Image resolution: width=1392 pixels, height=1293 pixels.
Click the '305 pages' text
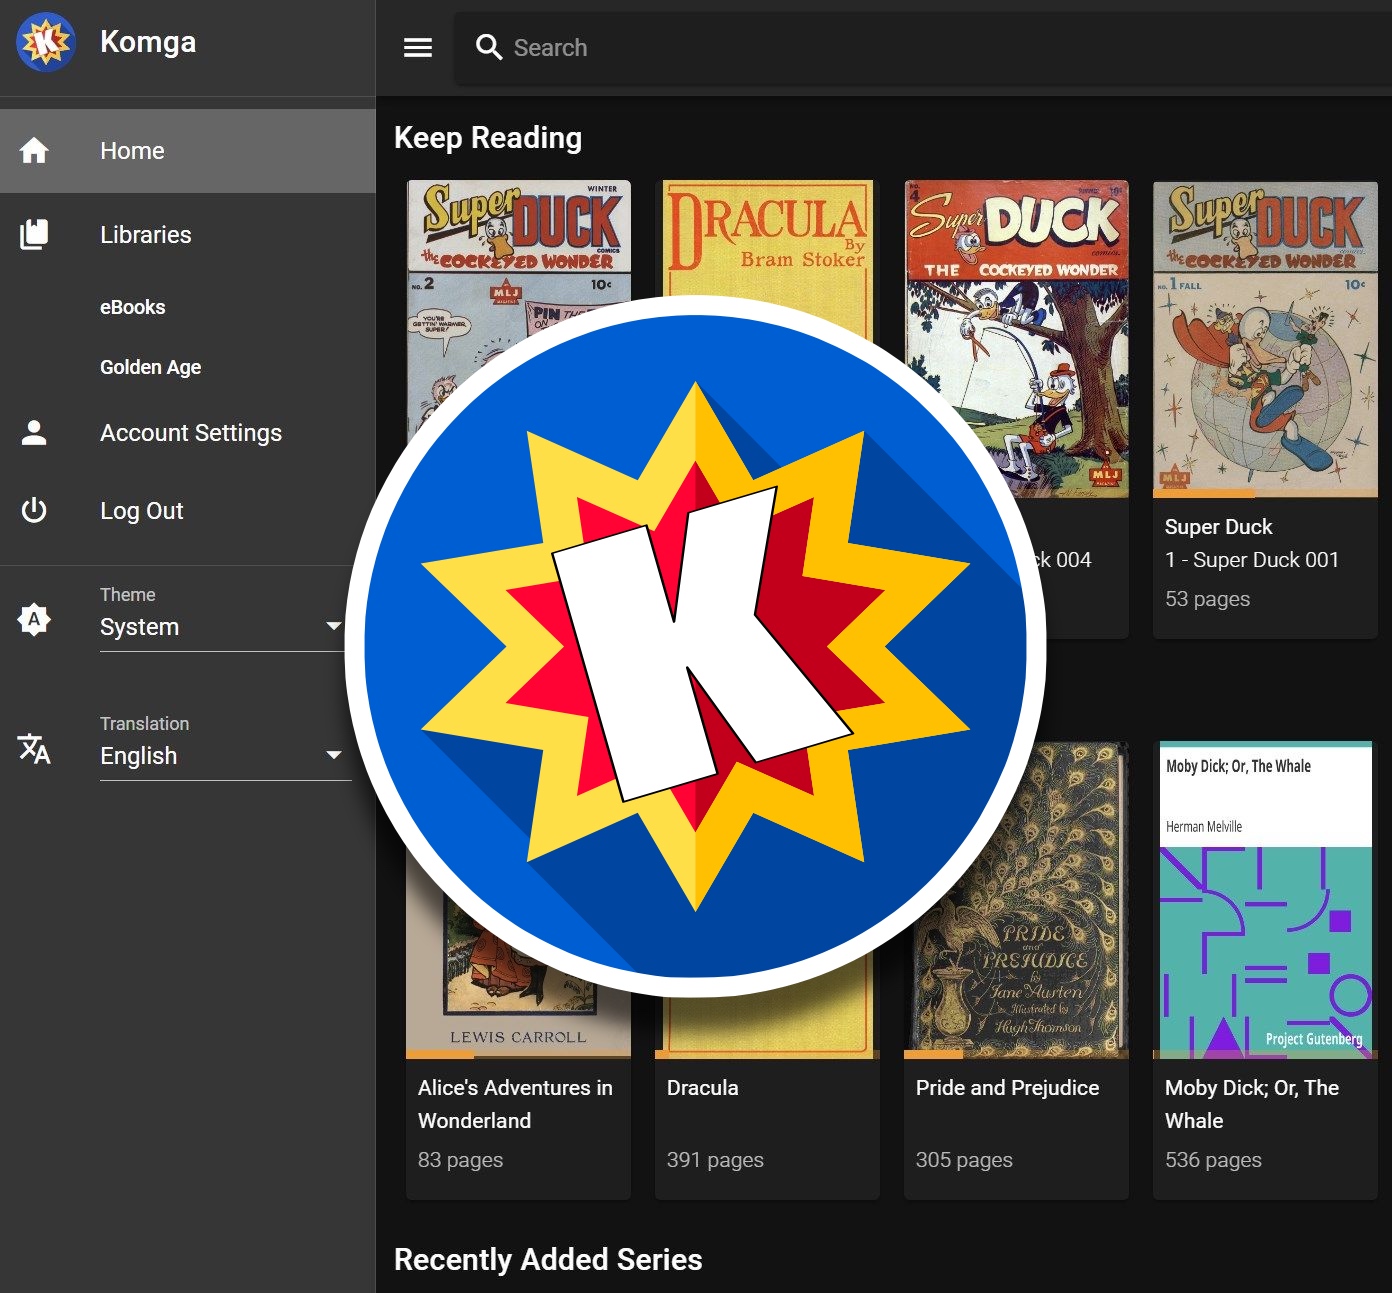click(x=964, y=1160)
